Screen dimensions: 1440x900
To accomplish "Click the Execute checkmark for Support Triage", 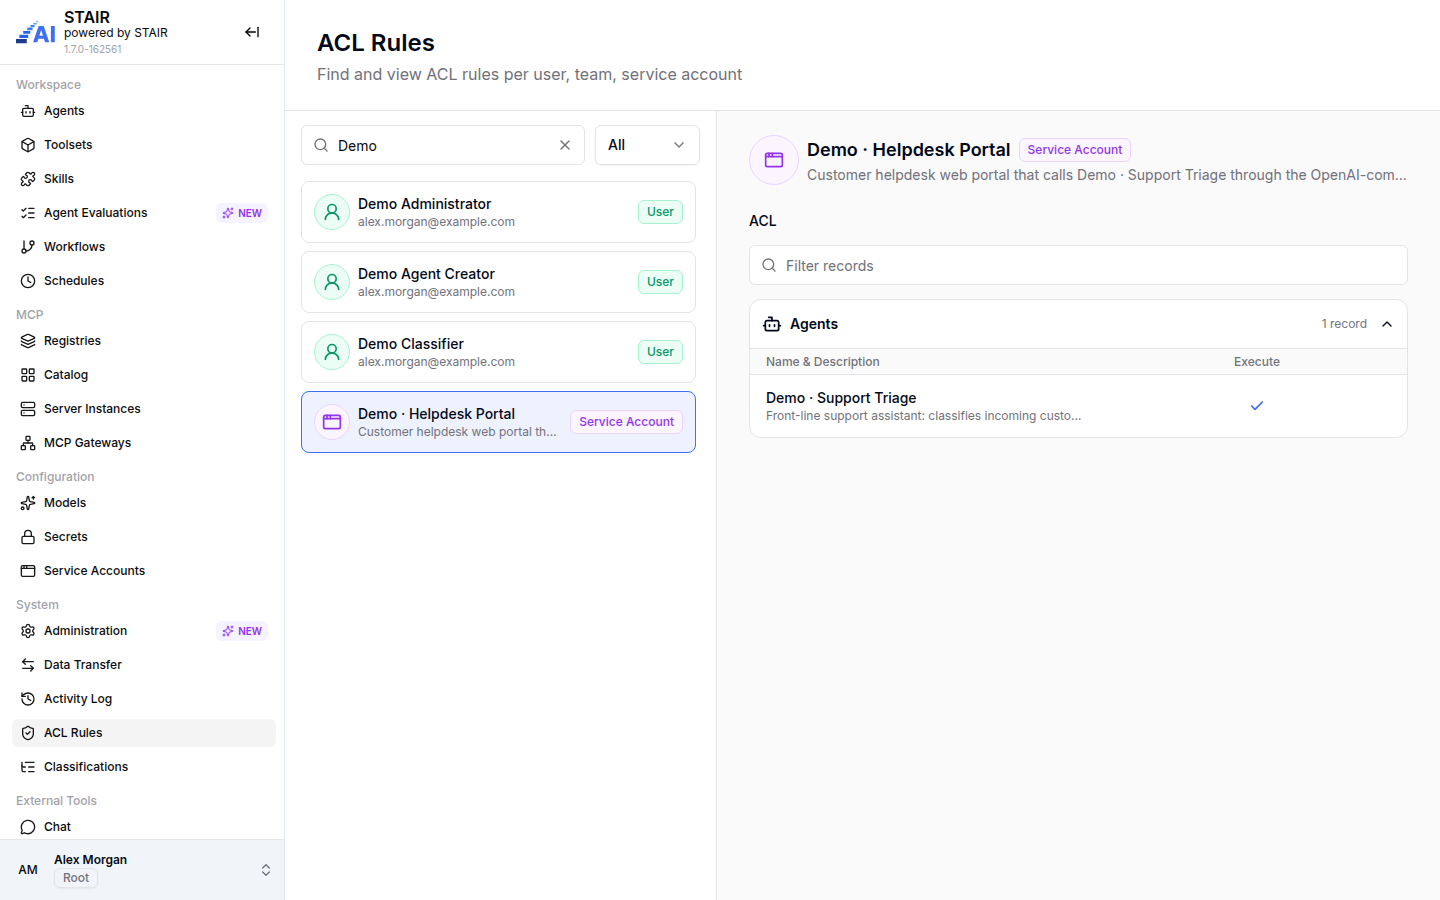I will click(1257, 405).
